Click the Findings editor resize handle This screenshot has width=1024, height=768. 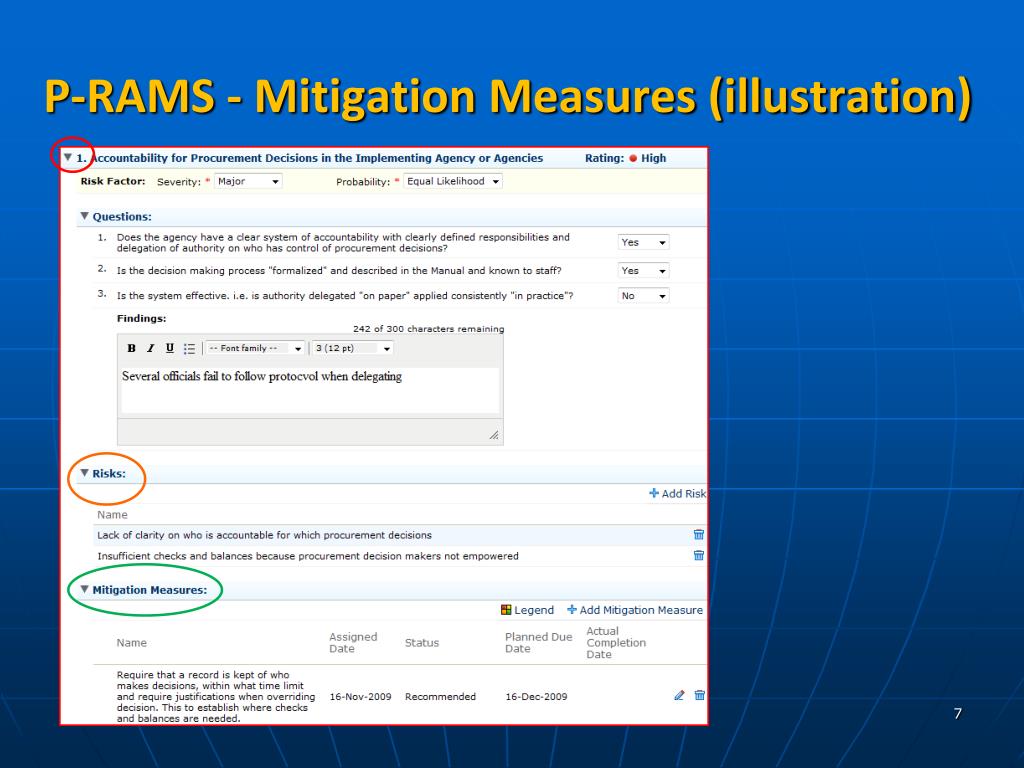point(494,435)
